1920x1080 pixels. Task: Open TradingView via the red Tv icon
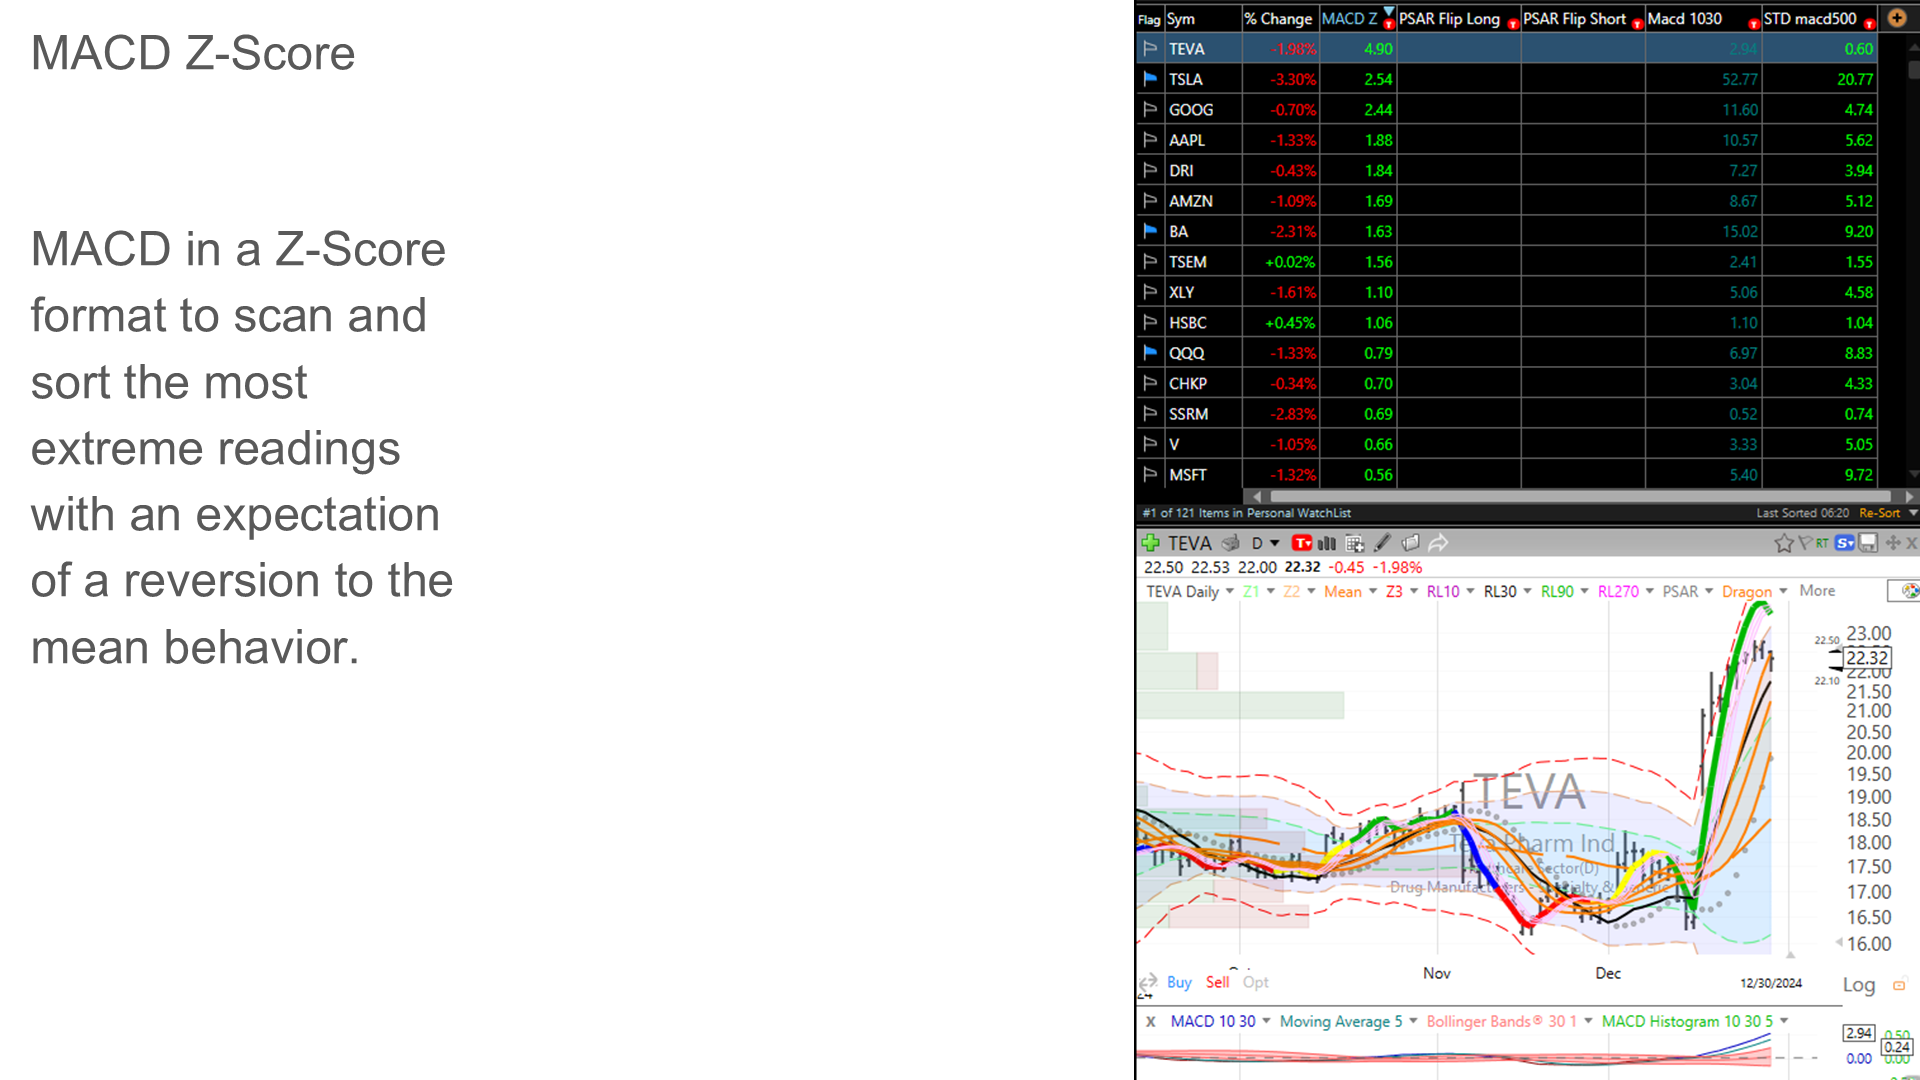[1301, 543]
